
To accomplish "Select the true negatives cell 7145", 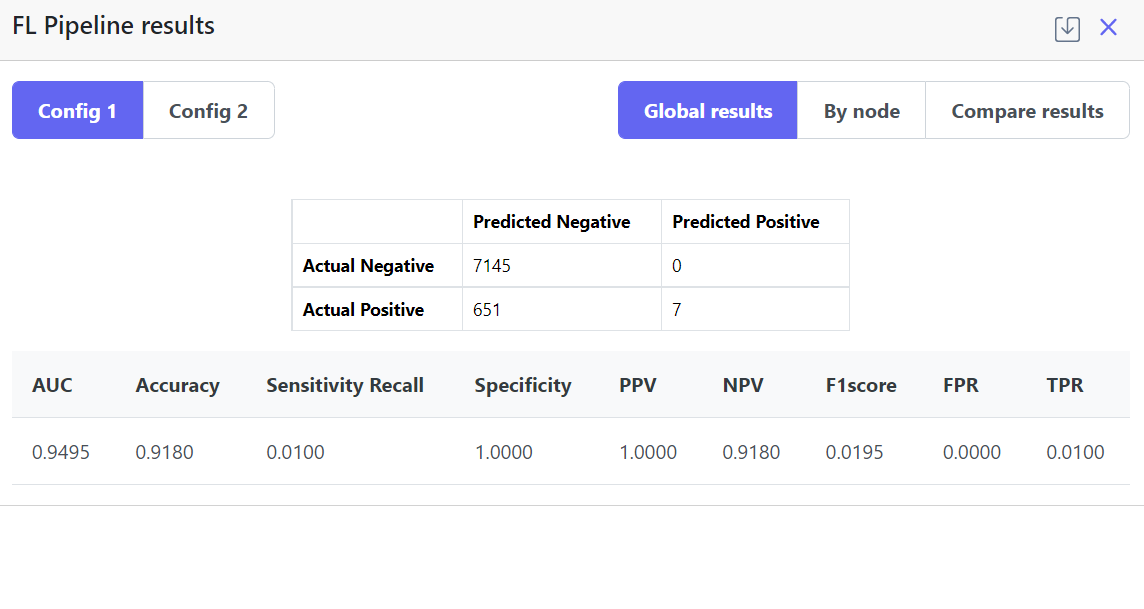I will pos(492,266).
